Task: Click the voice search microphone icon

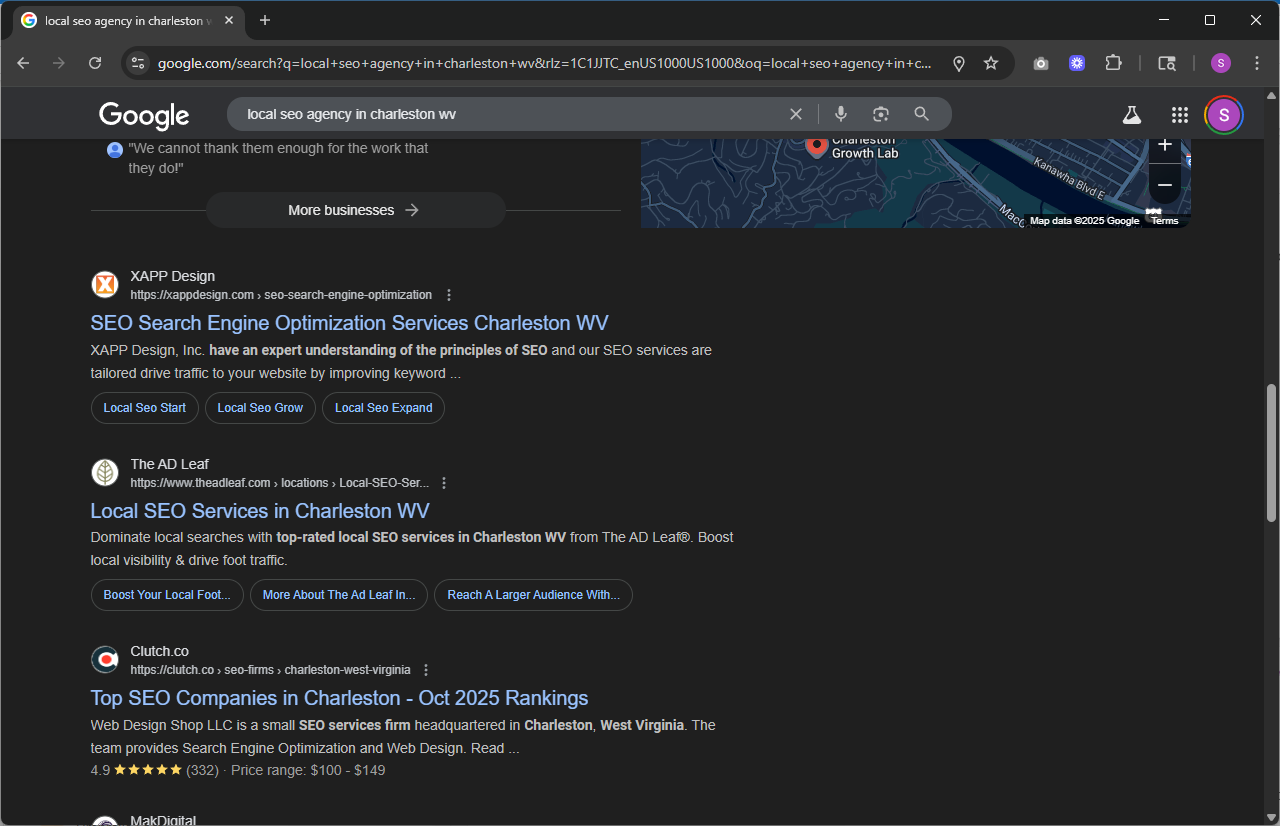Action: 841,114
